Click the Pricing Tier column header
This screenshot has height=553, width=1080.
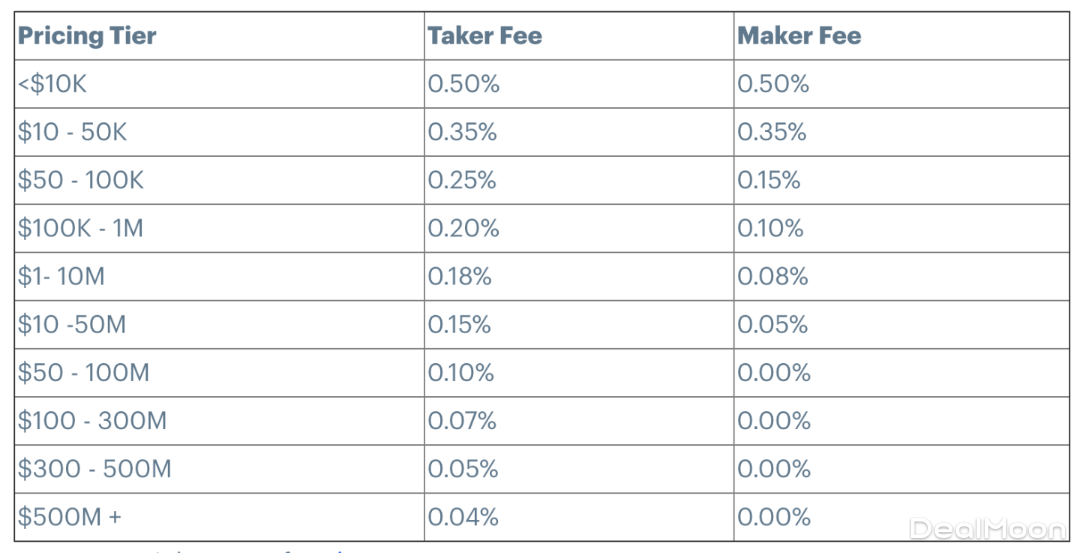pos(87,36)
